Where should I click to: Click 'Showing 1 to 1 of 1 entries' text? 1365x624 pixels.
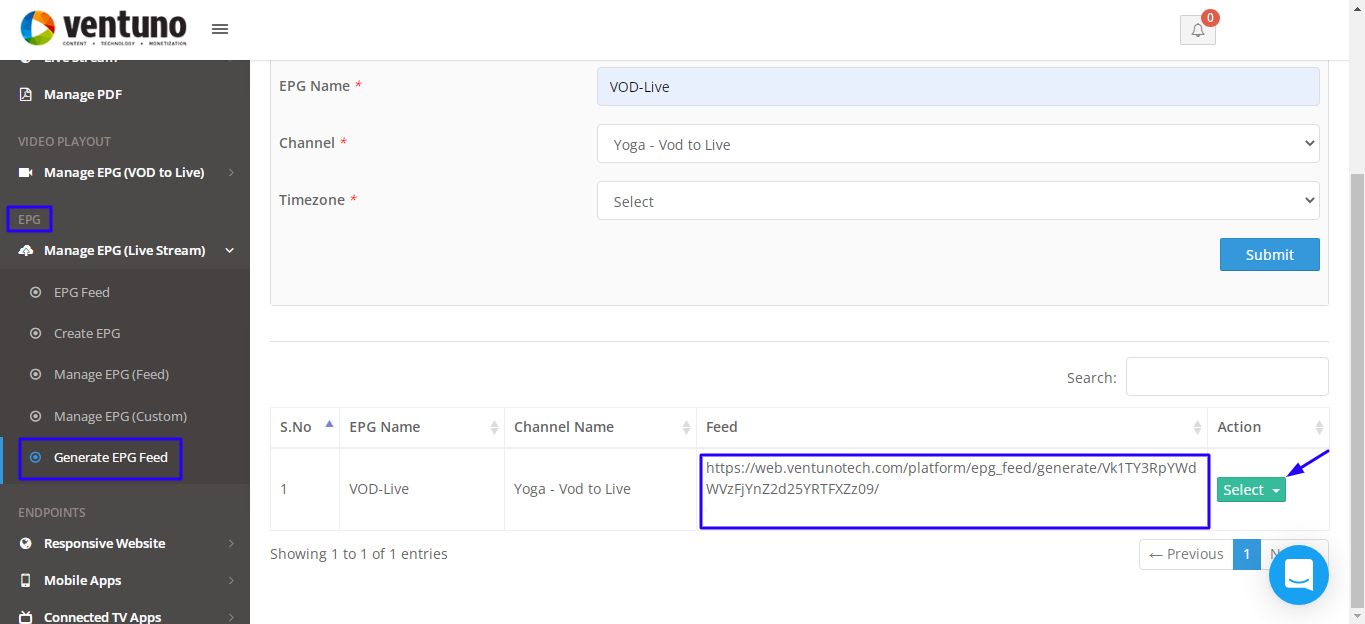[x=359, y=554]
